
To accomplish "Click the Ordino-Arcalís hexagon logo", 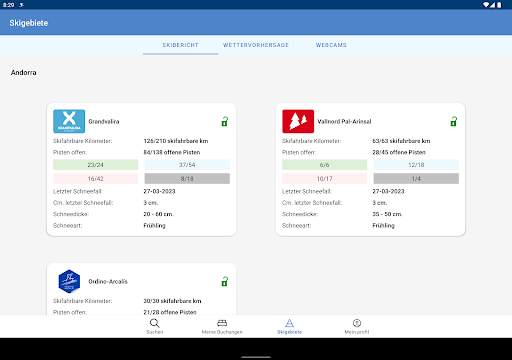I will 69,281.
